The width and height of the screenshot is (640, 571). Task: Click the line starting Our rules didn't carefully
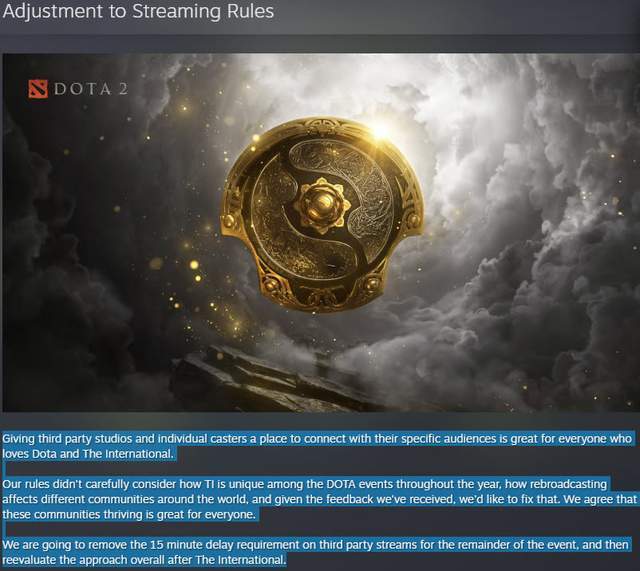pyautogui.click(x=304, y=484)
